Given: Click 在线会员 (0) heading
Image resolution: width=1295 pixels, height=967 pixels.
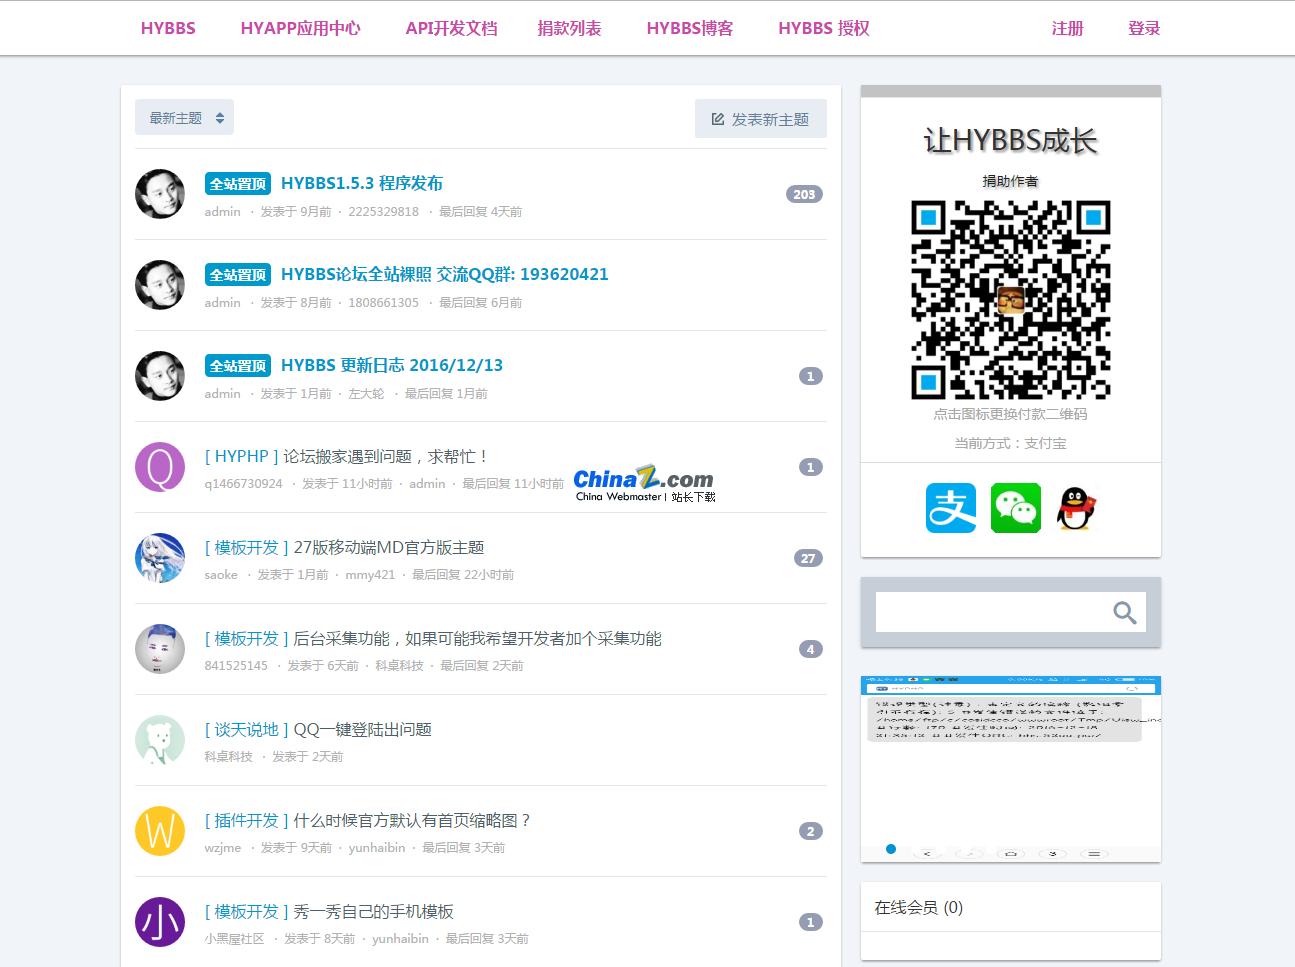Looking at the screenshot, I should (918, 907).
